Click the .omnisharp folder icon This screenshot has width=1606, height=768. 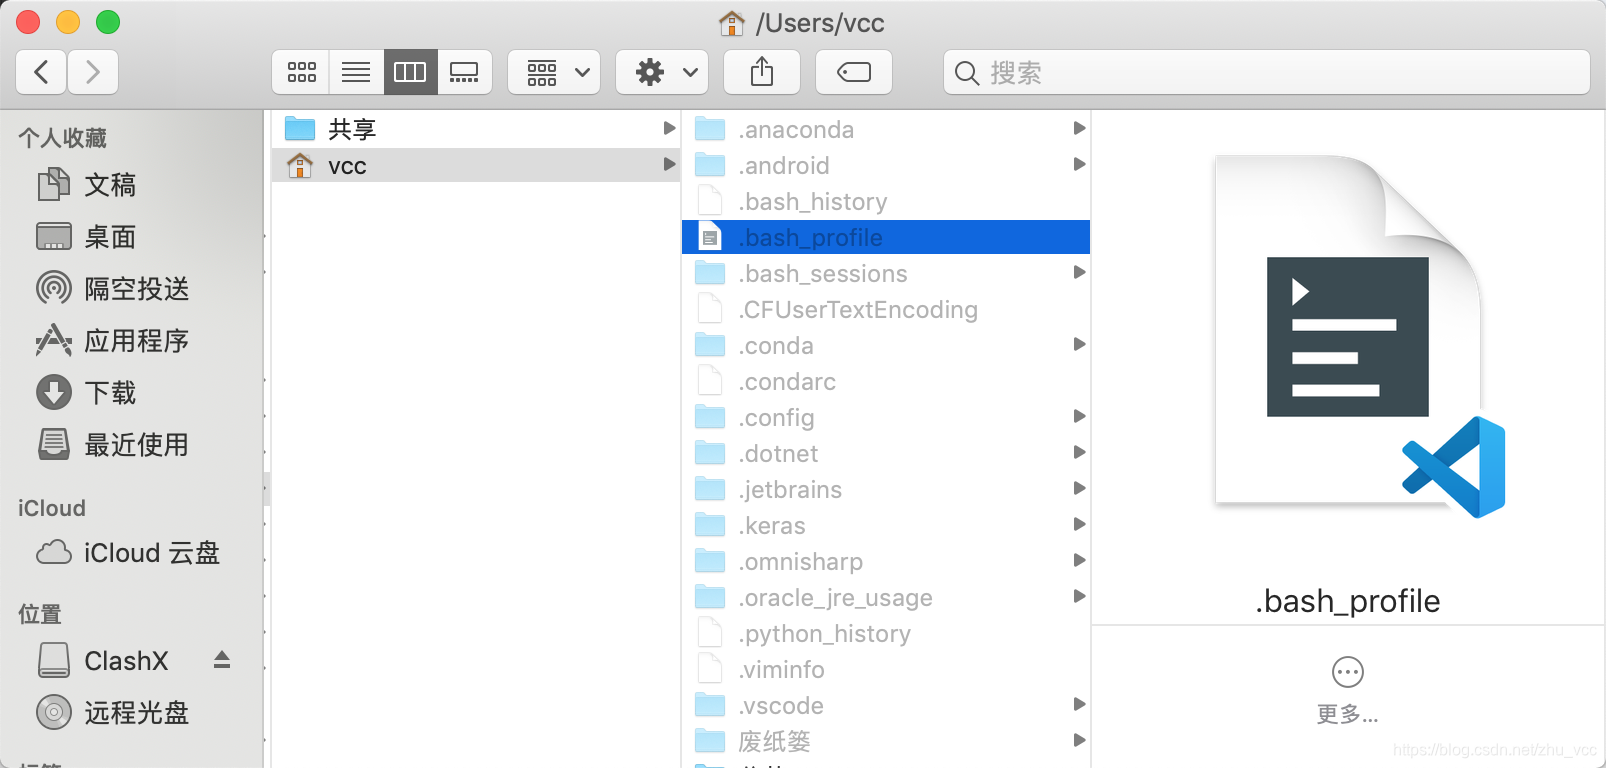pyautogui.click(x=710, y=561)
